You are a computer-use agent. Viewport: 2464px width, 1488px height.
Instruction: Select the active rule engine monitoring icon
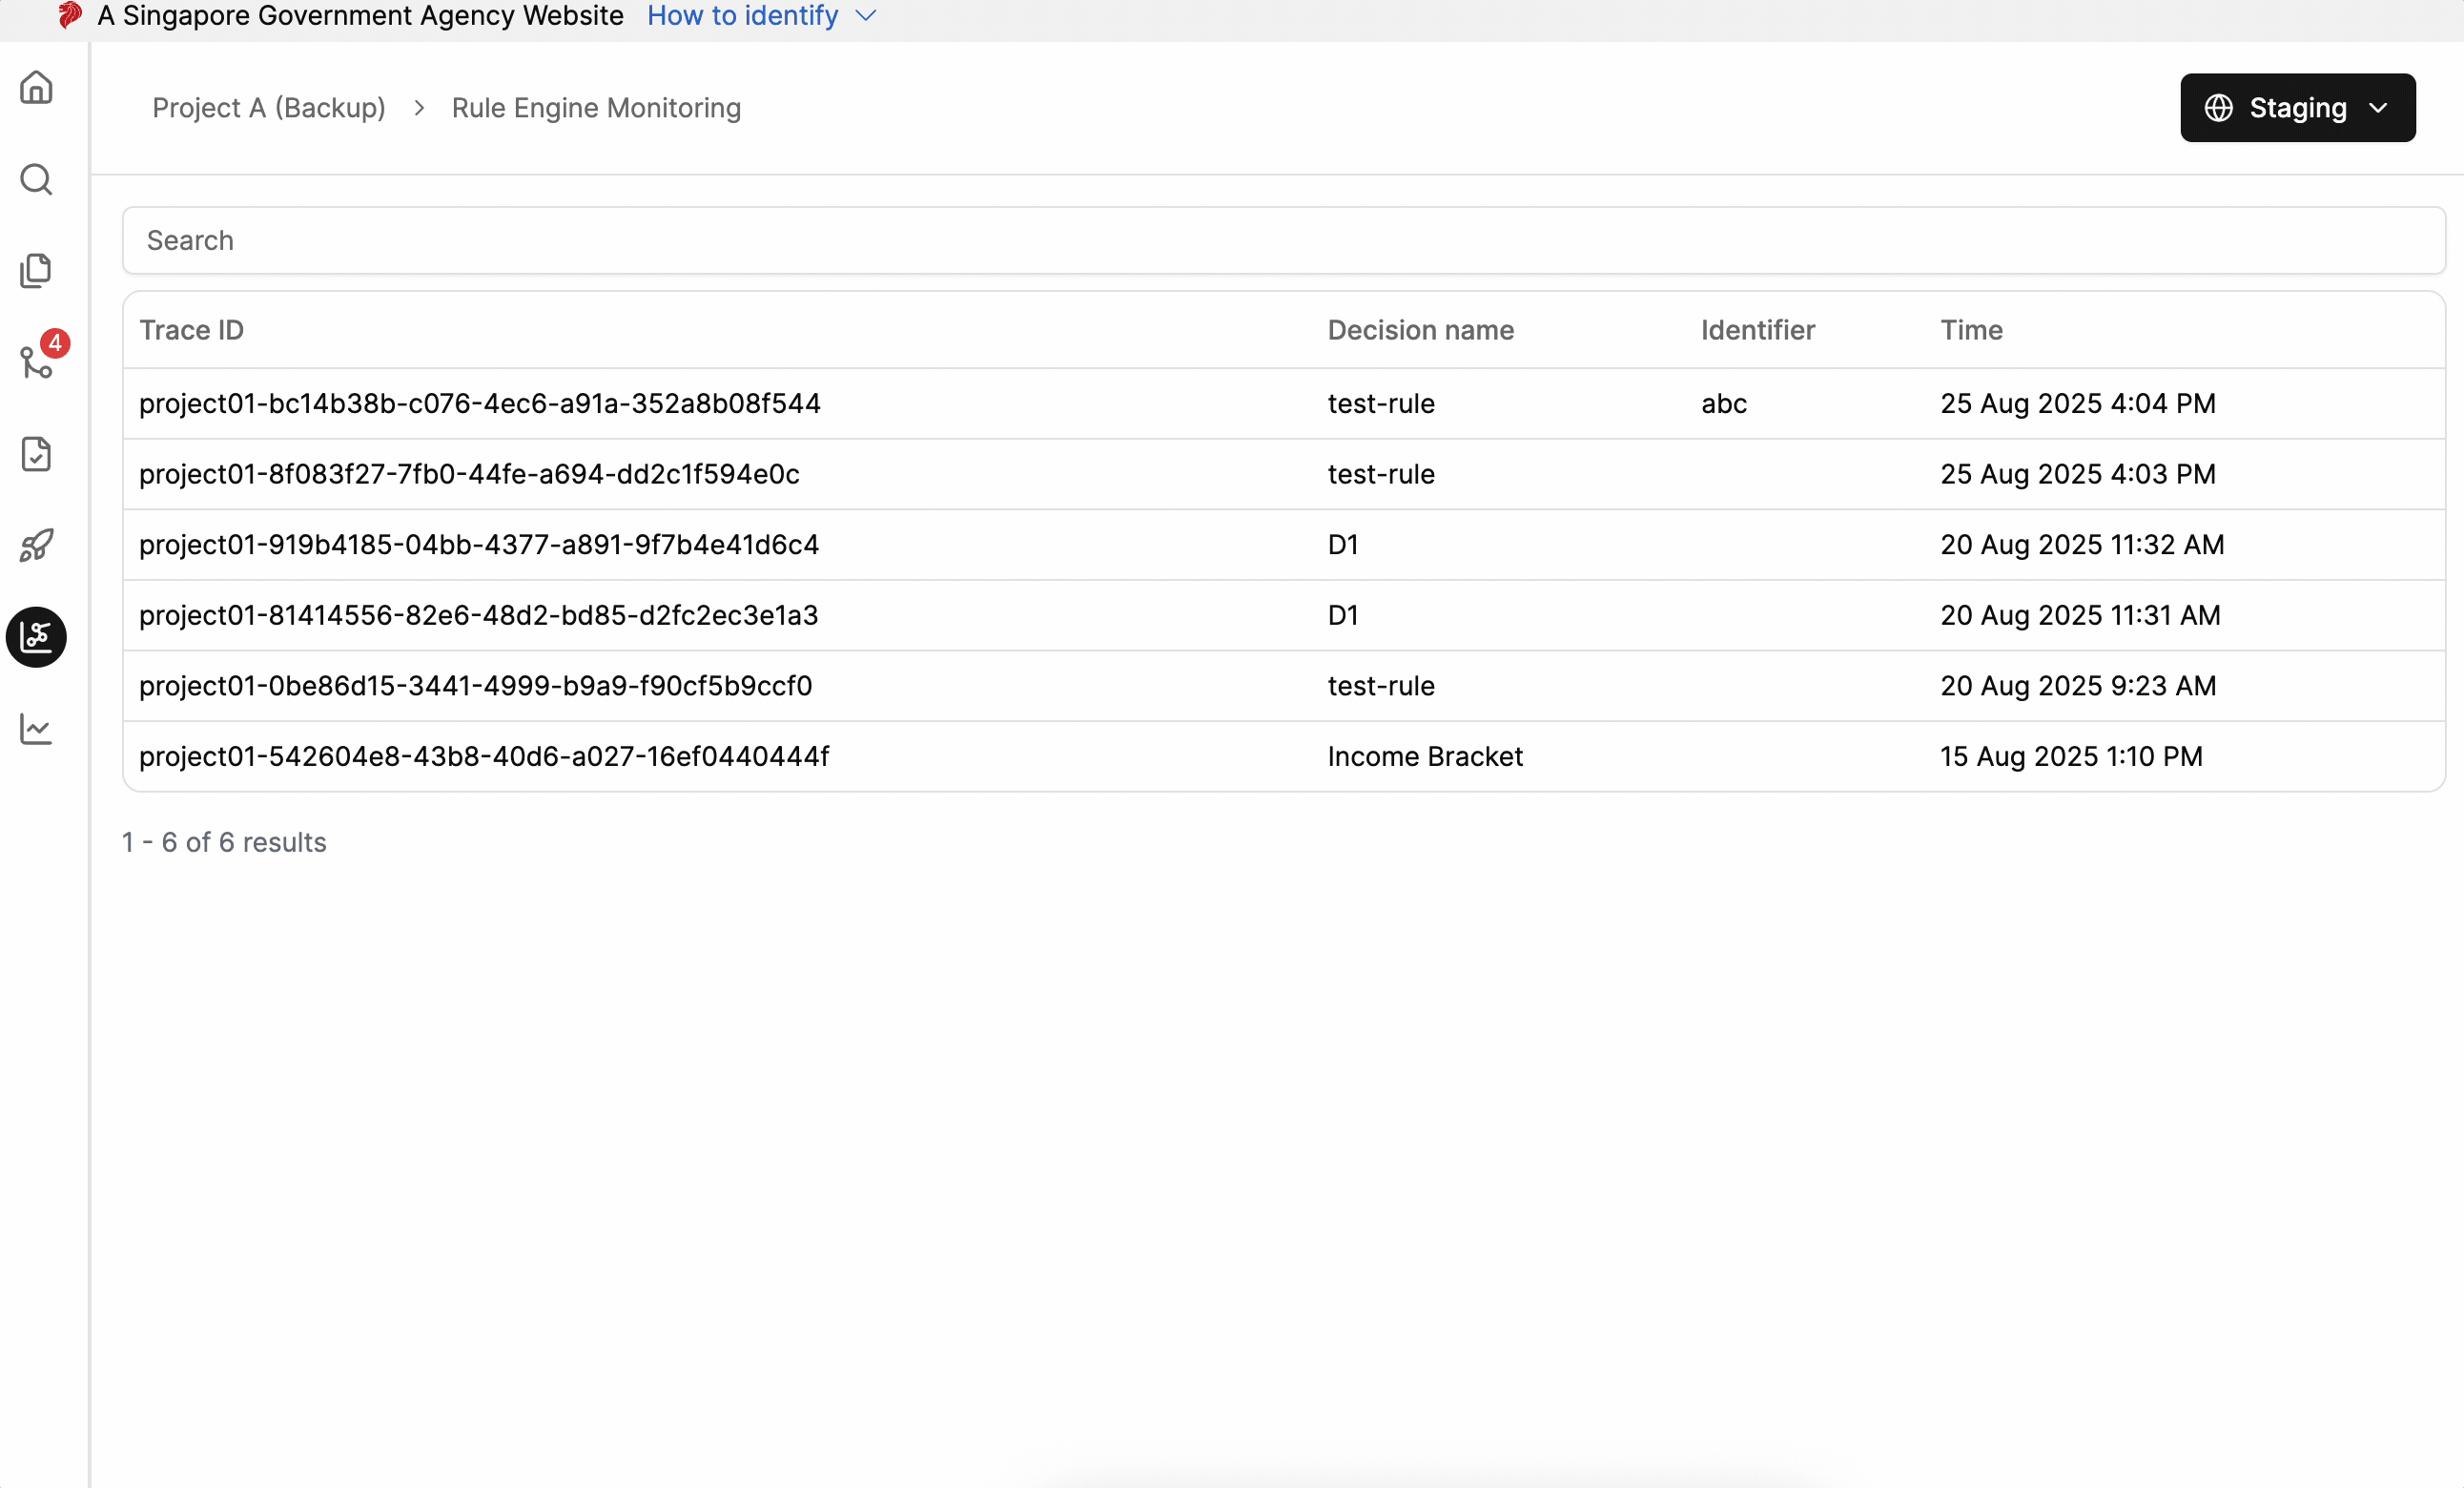pyautogui.click(x=36, y=637)
